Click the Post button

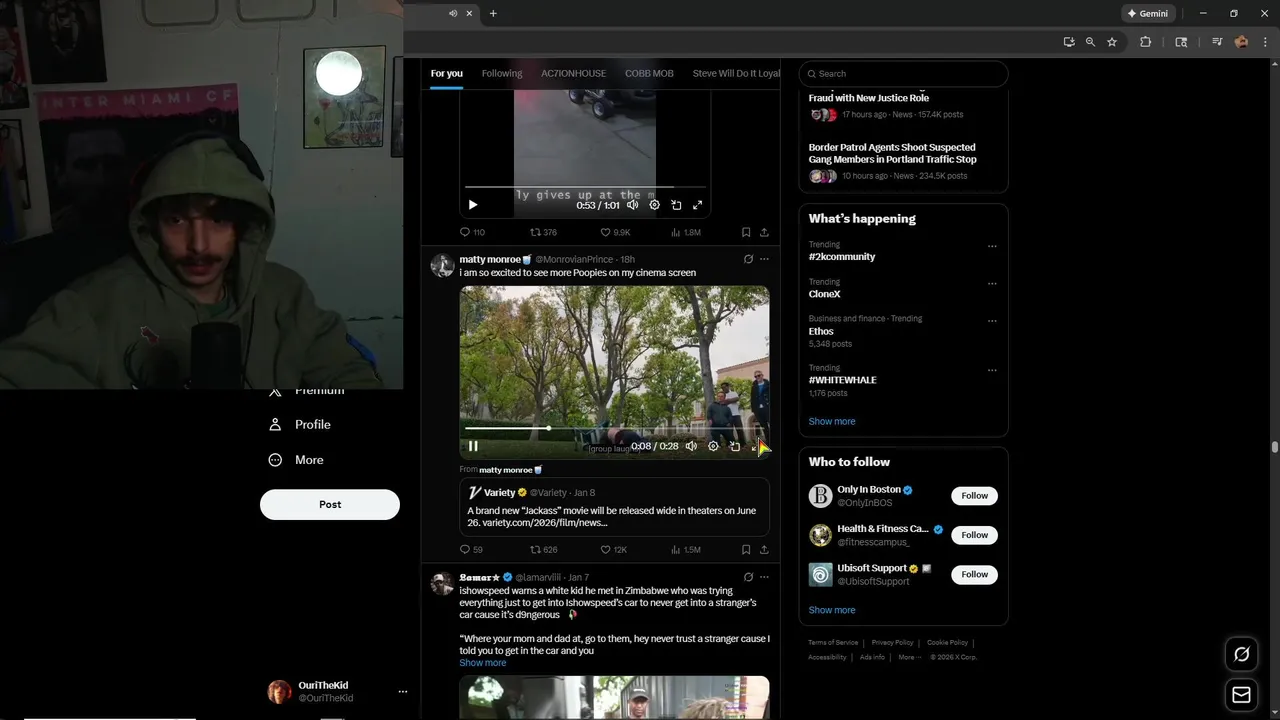click(330, 504)
